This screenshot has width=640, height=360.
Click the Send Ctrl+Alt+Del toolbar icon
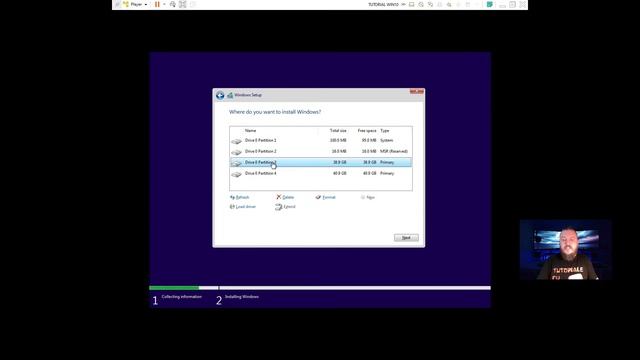pyautogui.click(x=173, y=4)
